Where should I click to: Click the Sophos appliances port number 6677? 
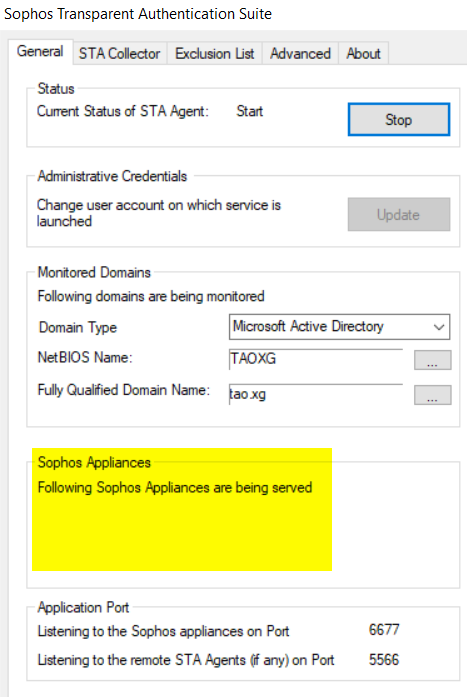point(384,630)
